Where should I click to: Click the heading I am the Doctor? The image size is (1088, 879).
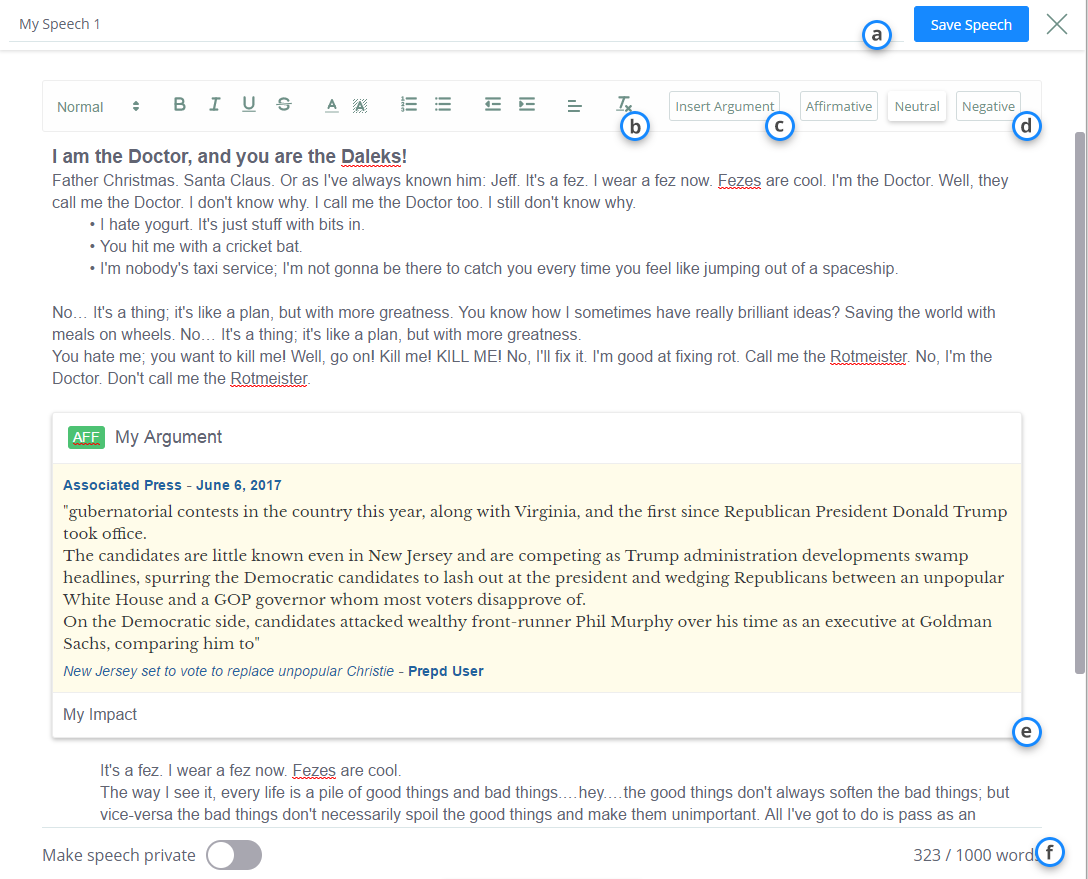click(x=229, y=157)
